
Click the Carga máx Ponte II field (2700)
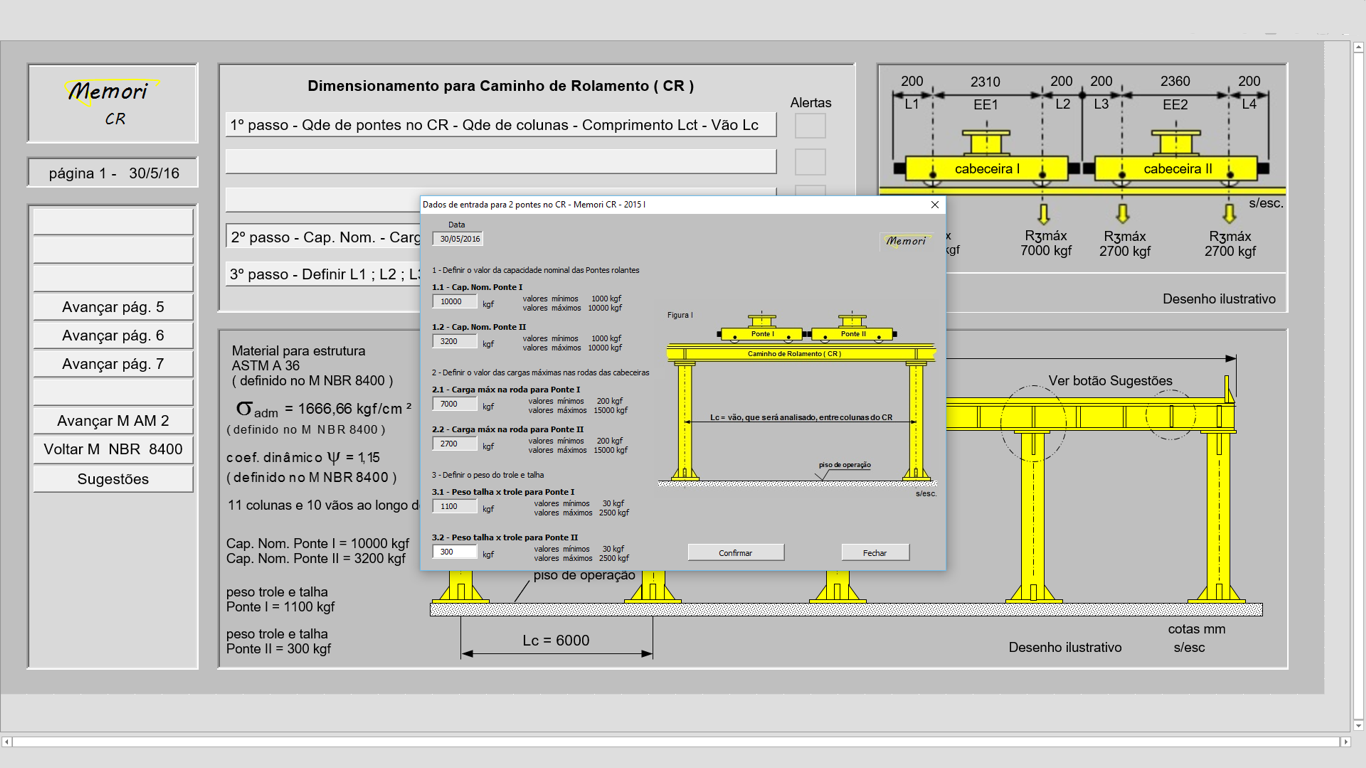454,443
